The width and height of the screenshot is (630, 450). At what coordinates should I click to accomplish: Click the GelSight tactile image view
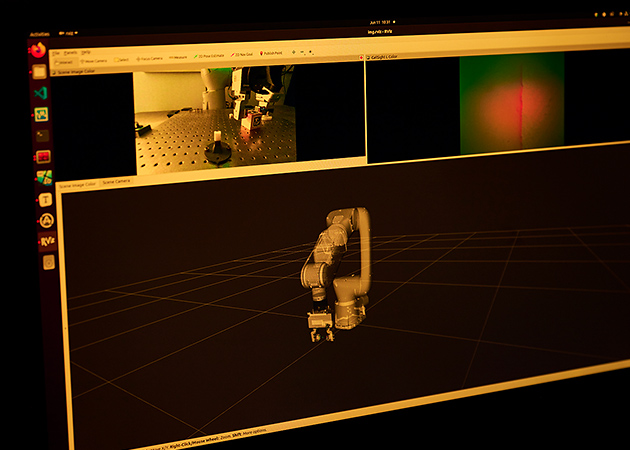pos(512,103)
